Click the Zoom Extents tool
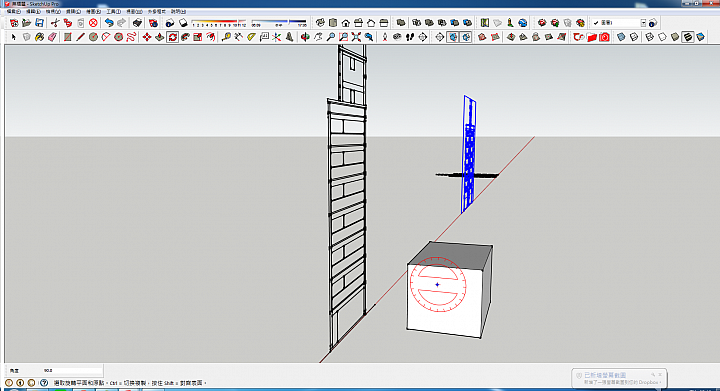This screenshot has width=720, height=391. (x=356, y=37)
